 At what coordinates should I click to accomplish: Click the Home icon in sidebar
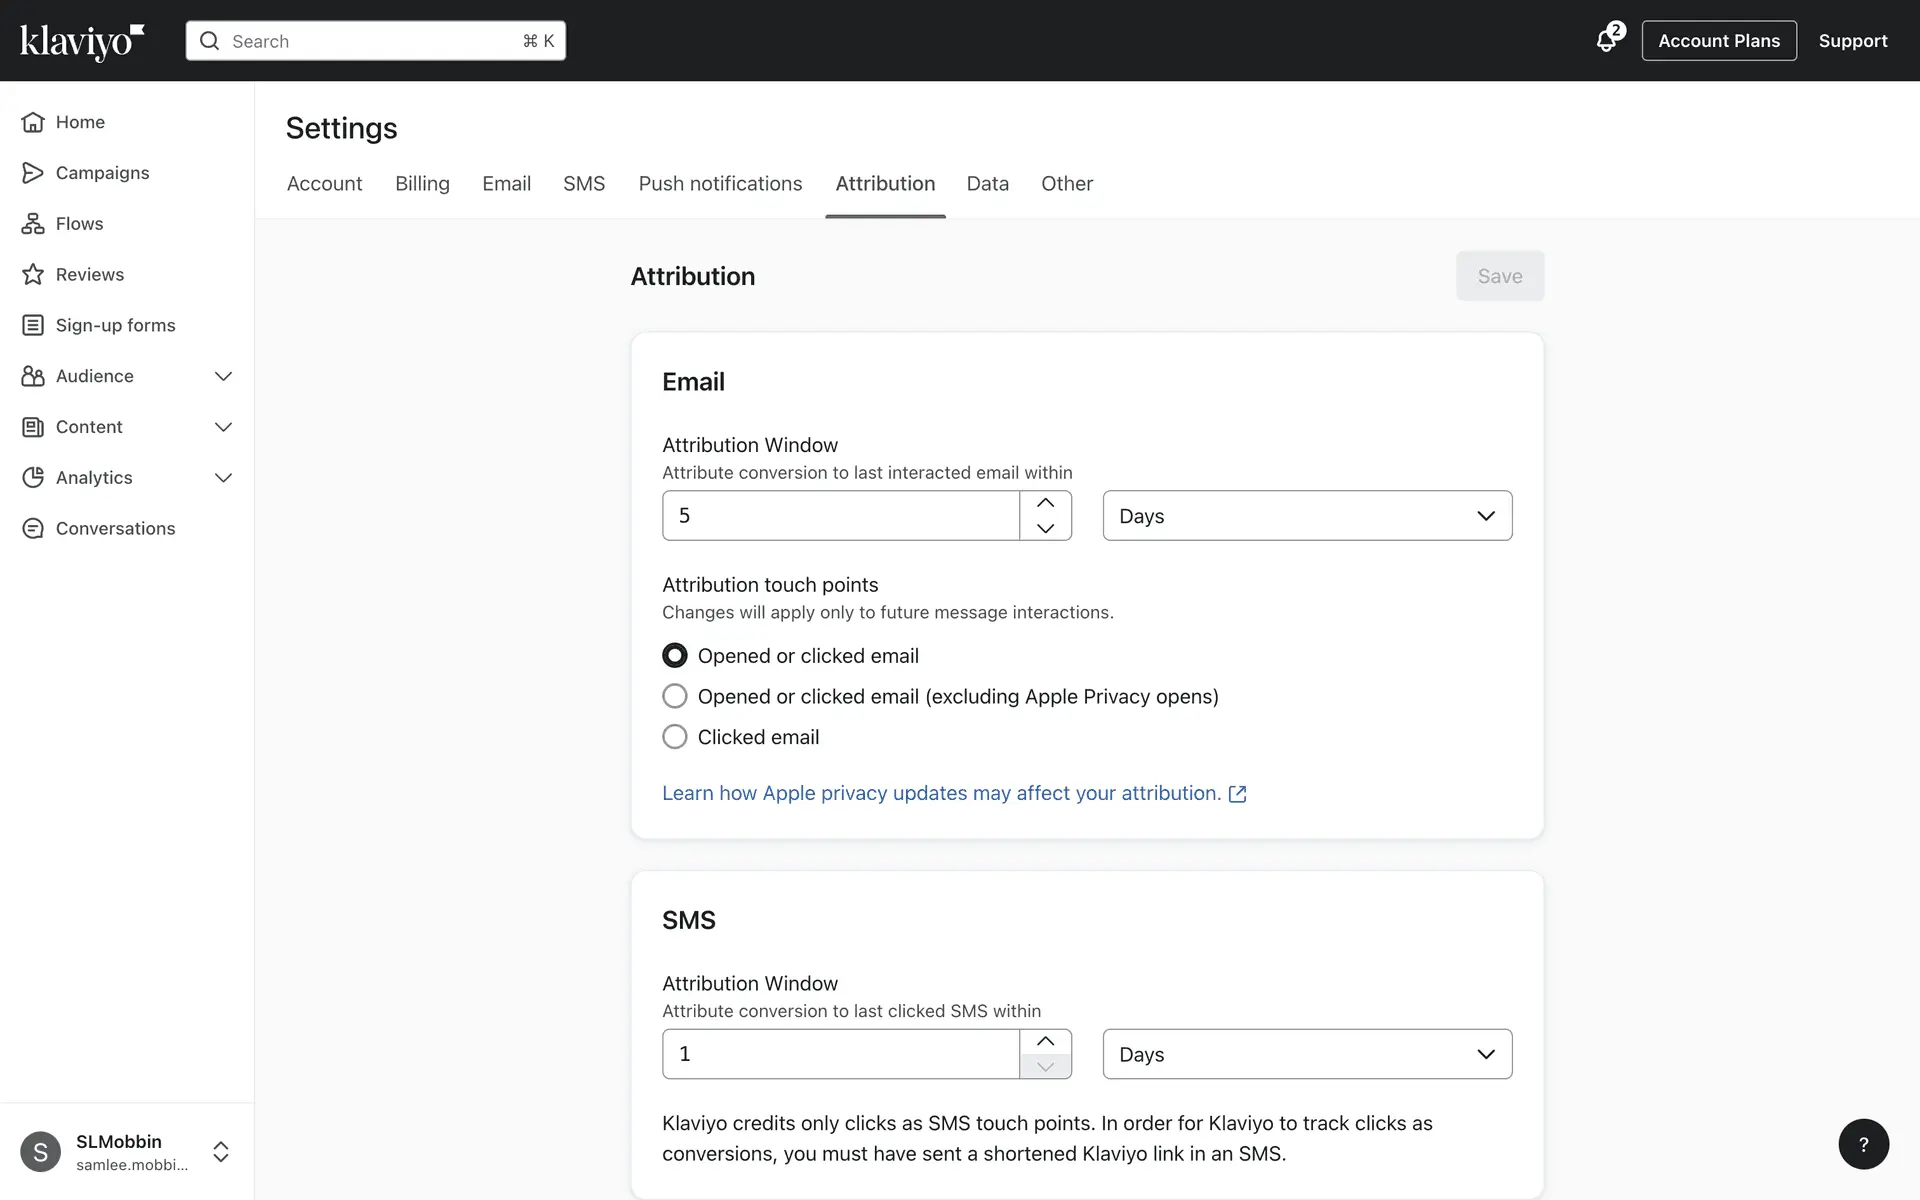pos(33,122)
